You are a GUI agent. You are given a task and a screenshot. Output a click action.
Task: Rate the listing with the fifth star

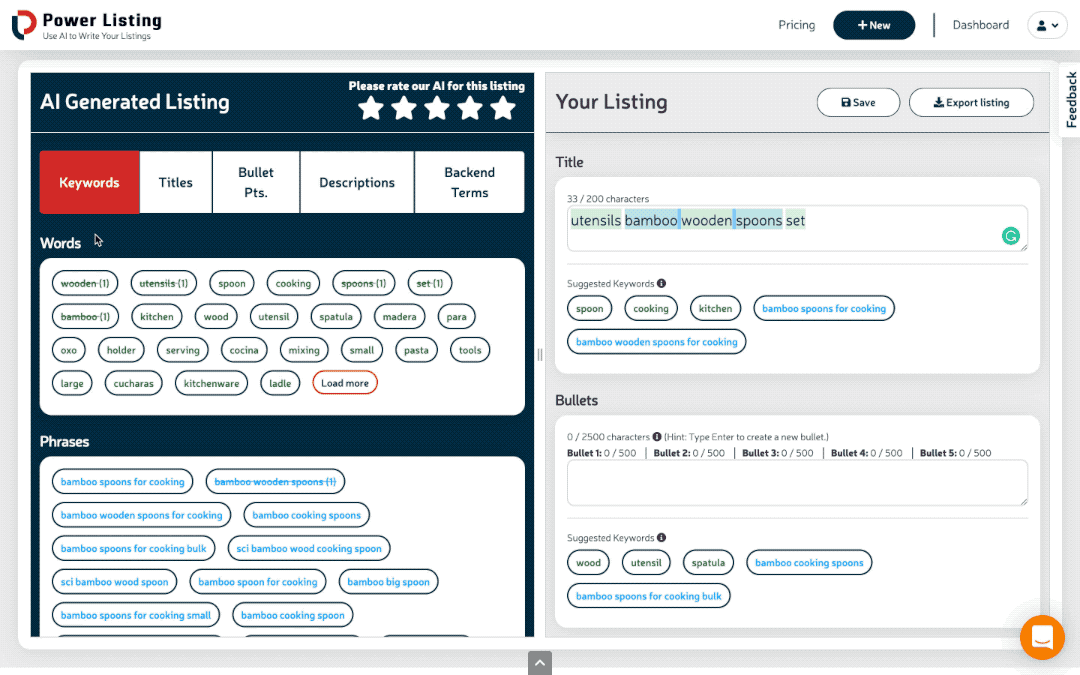pos(503,109)
